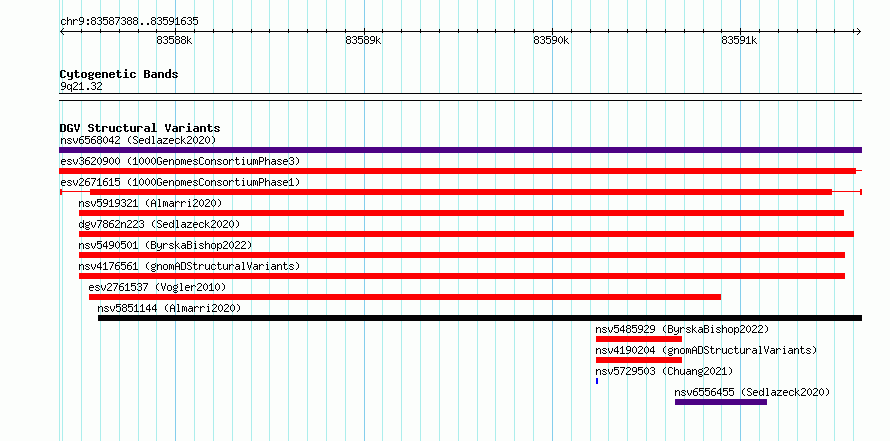Click the red bar of esv3620900
This screenshot has height=441, width=890.
click(x=457, y=171)
